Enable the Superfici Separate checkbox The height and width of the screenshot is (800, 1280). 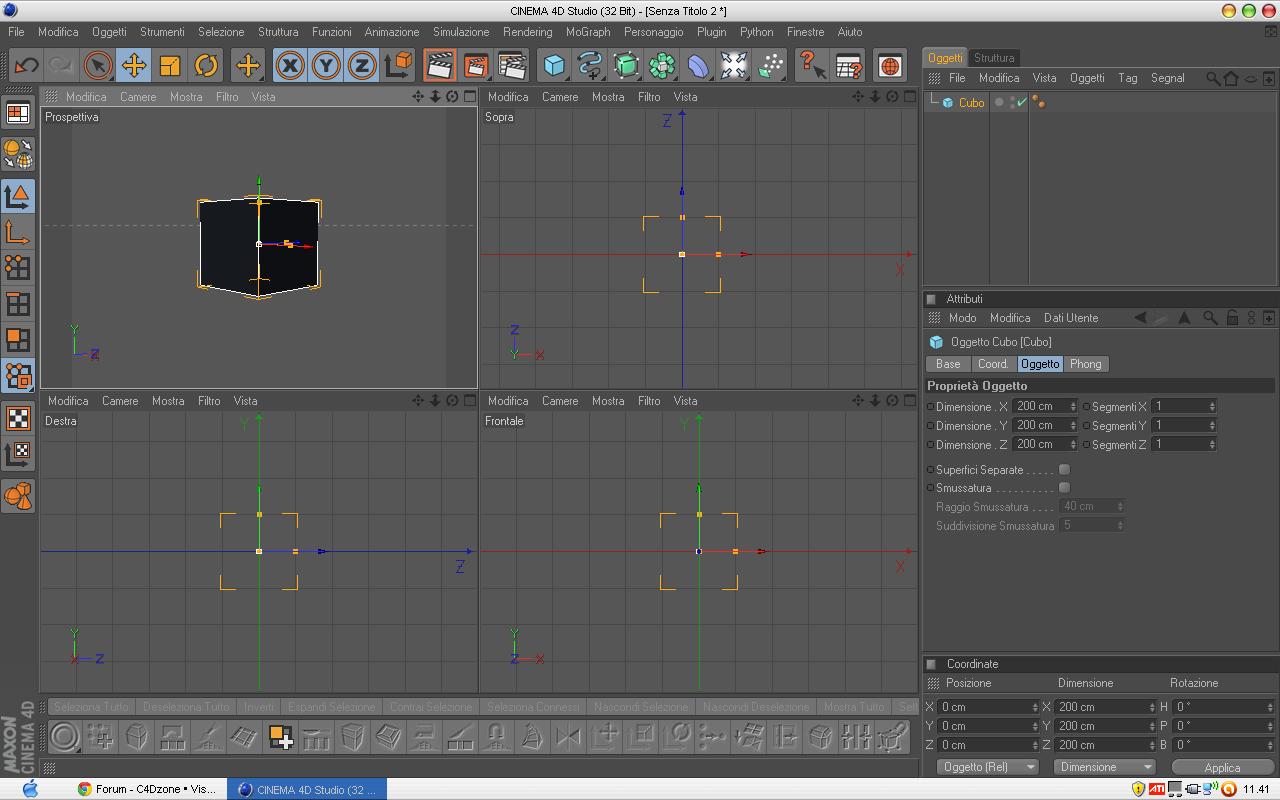click(1064, 469)
